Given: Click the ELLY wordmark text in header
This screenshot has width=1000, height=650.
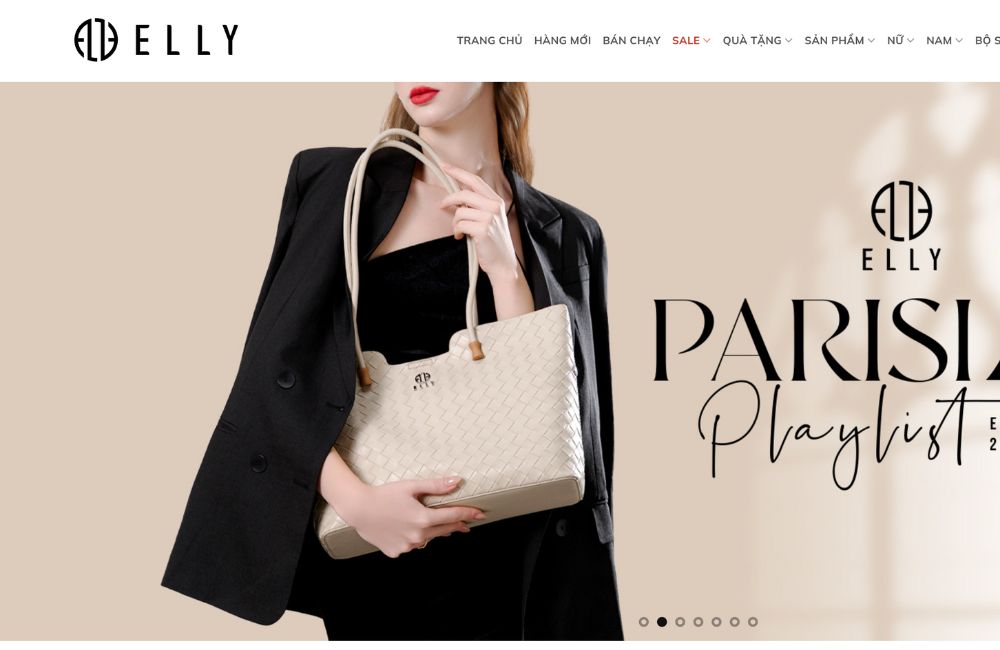Looking at the screenshot, I should 187,40.
